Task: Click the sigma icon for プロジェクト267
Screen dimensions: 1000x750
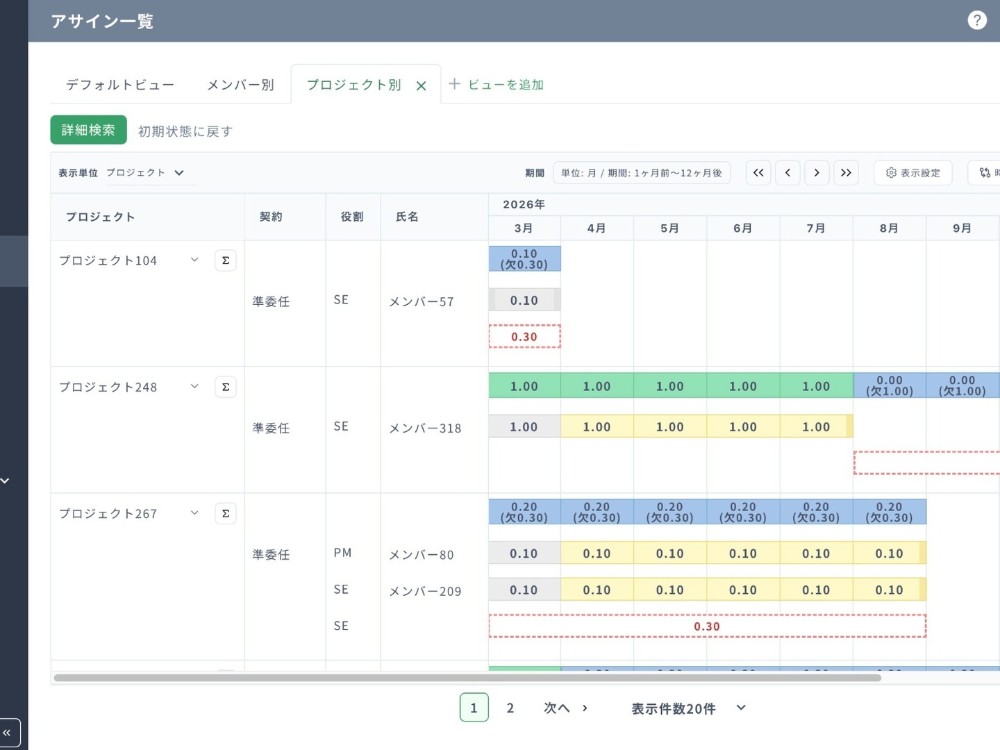Action: click(225, 513)
